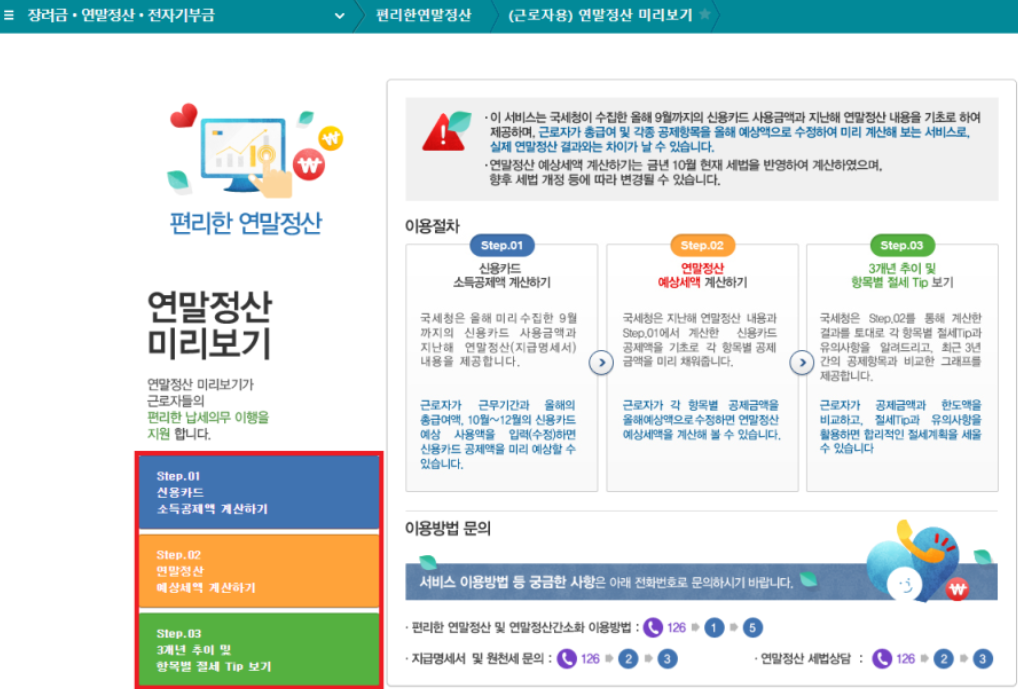The width and height of the screenshot is (1018, 689).
Task: Click the Step.01 badge on the first card
Action: [x=501, y=246]
